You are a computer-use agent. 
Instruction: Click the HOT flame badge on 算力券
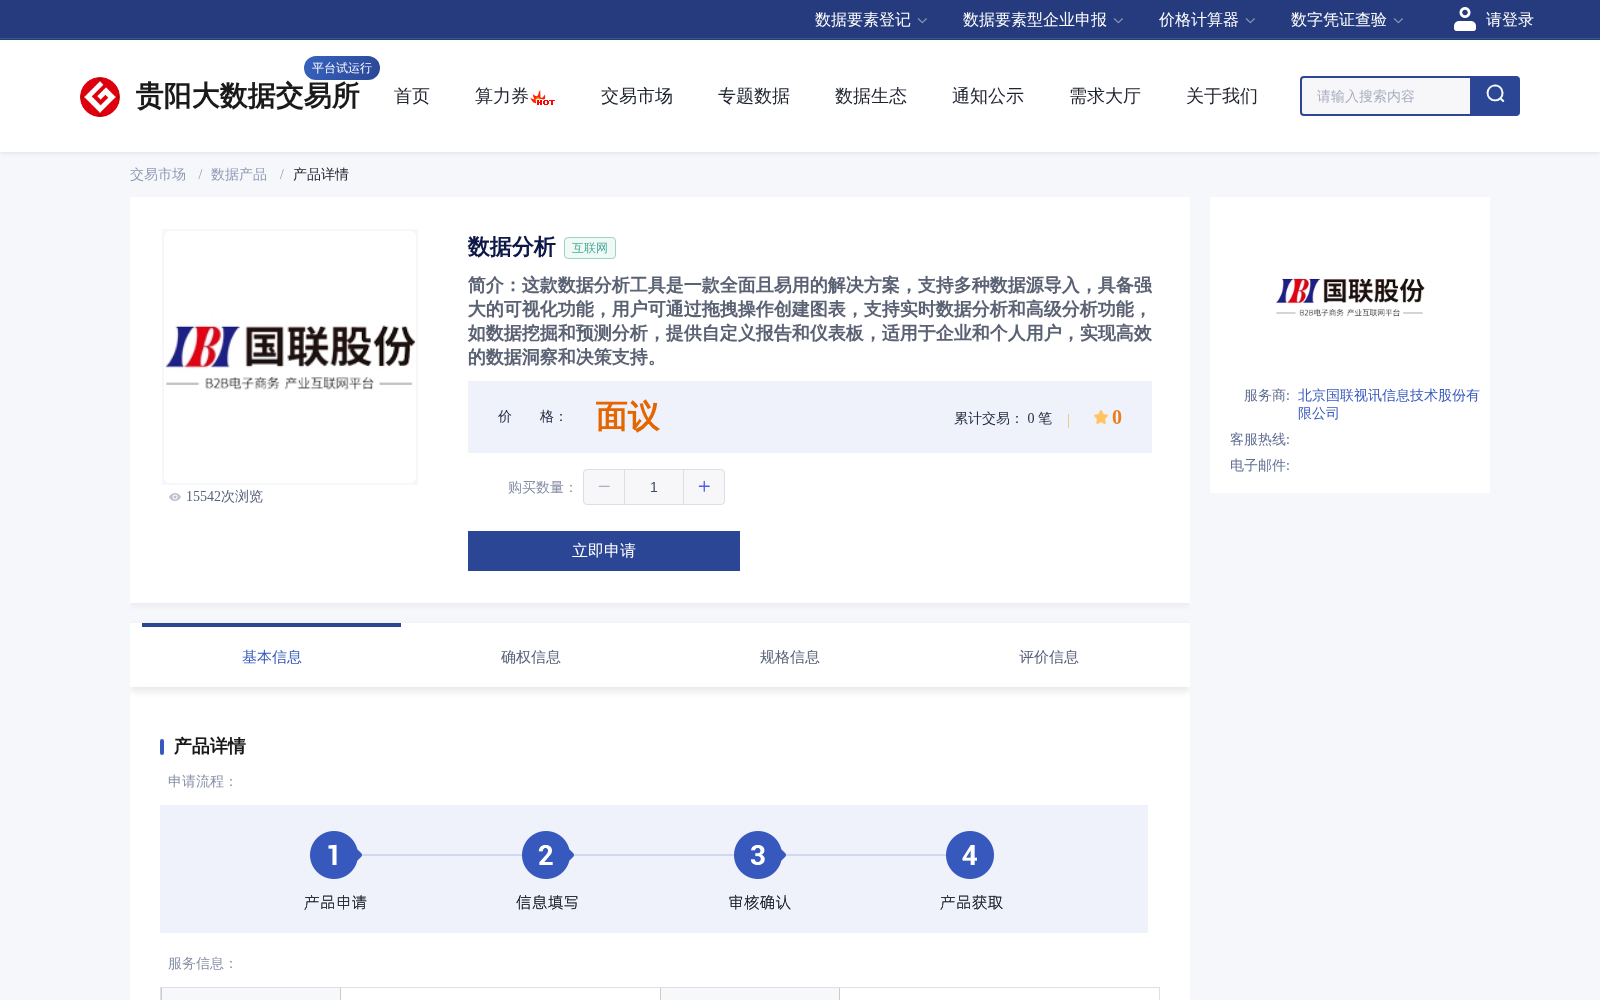click(x=543, y=98)
